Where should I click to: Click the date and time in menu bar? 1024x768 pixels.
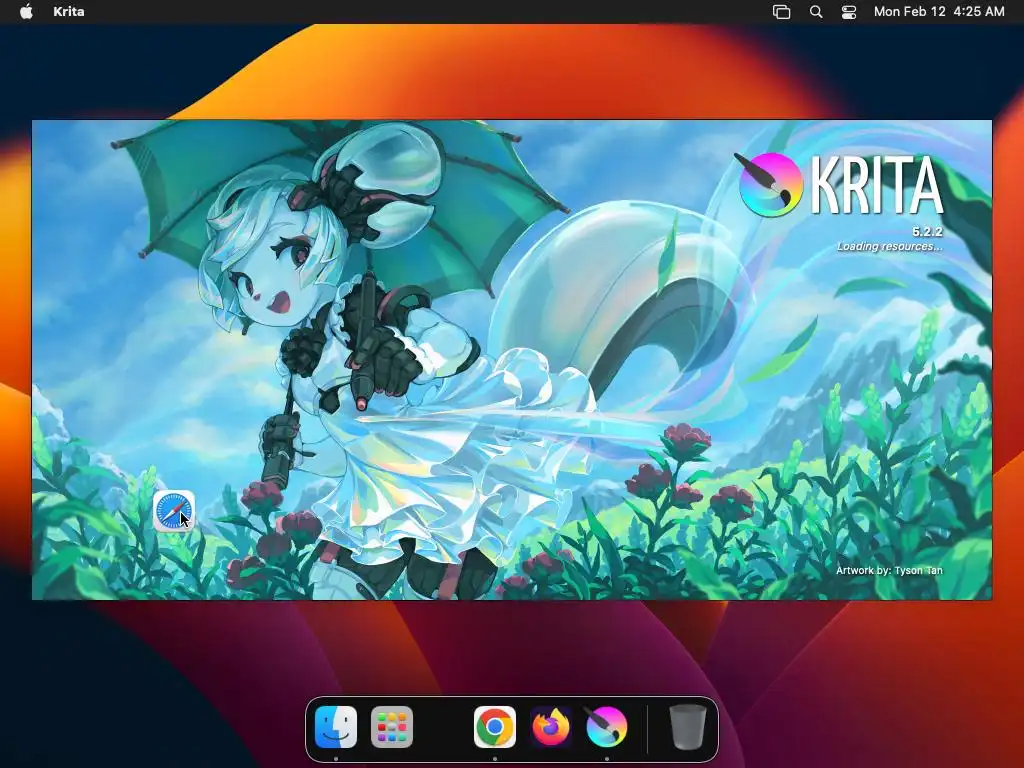(939, 11)
